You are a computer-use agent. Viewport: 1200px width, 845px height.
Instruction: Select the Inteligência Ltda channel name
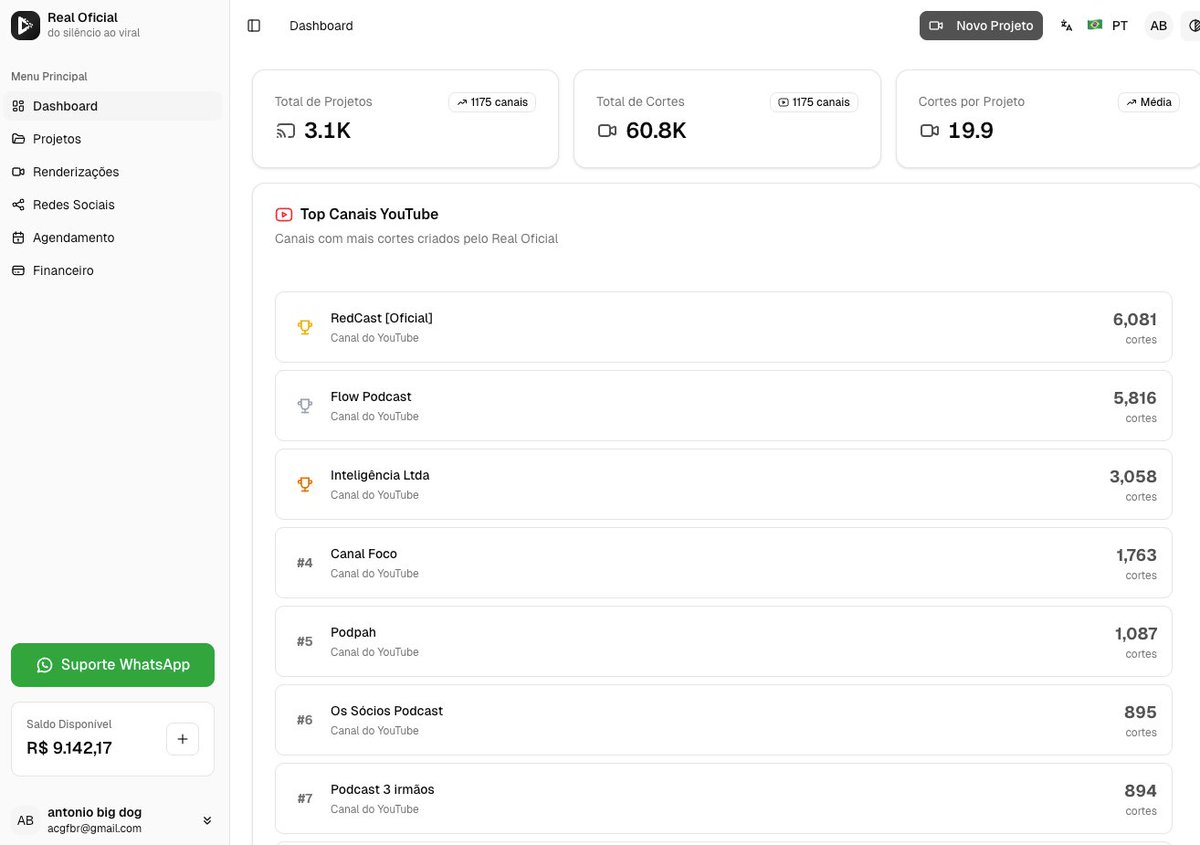[x=380, y=475]
